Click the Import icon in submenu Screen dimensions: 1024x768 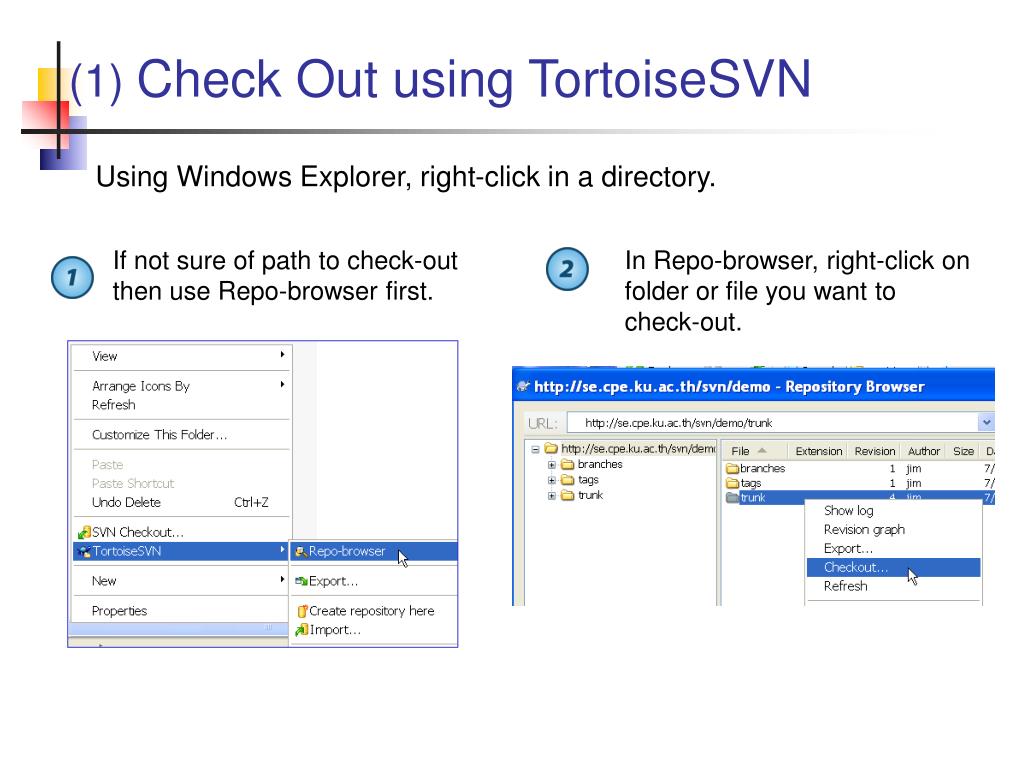[x=302, y=630]
